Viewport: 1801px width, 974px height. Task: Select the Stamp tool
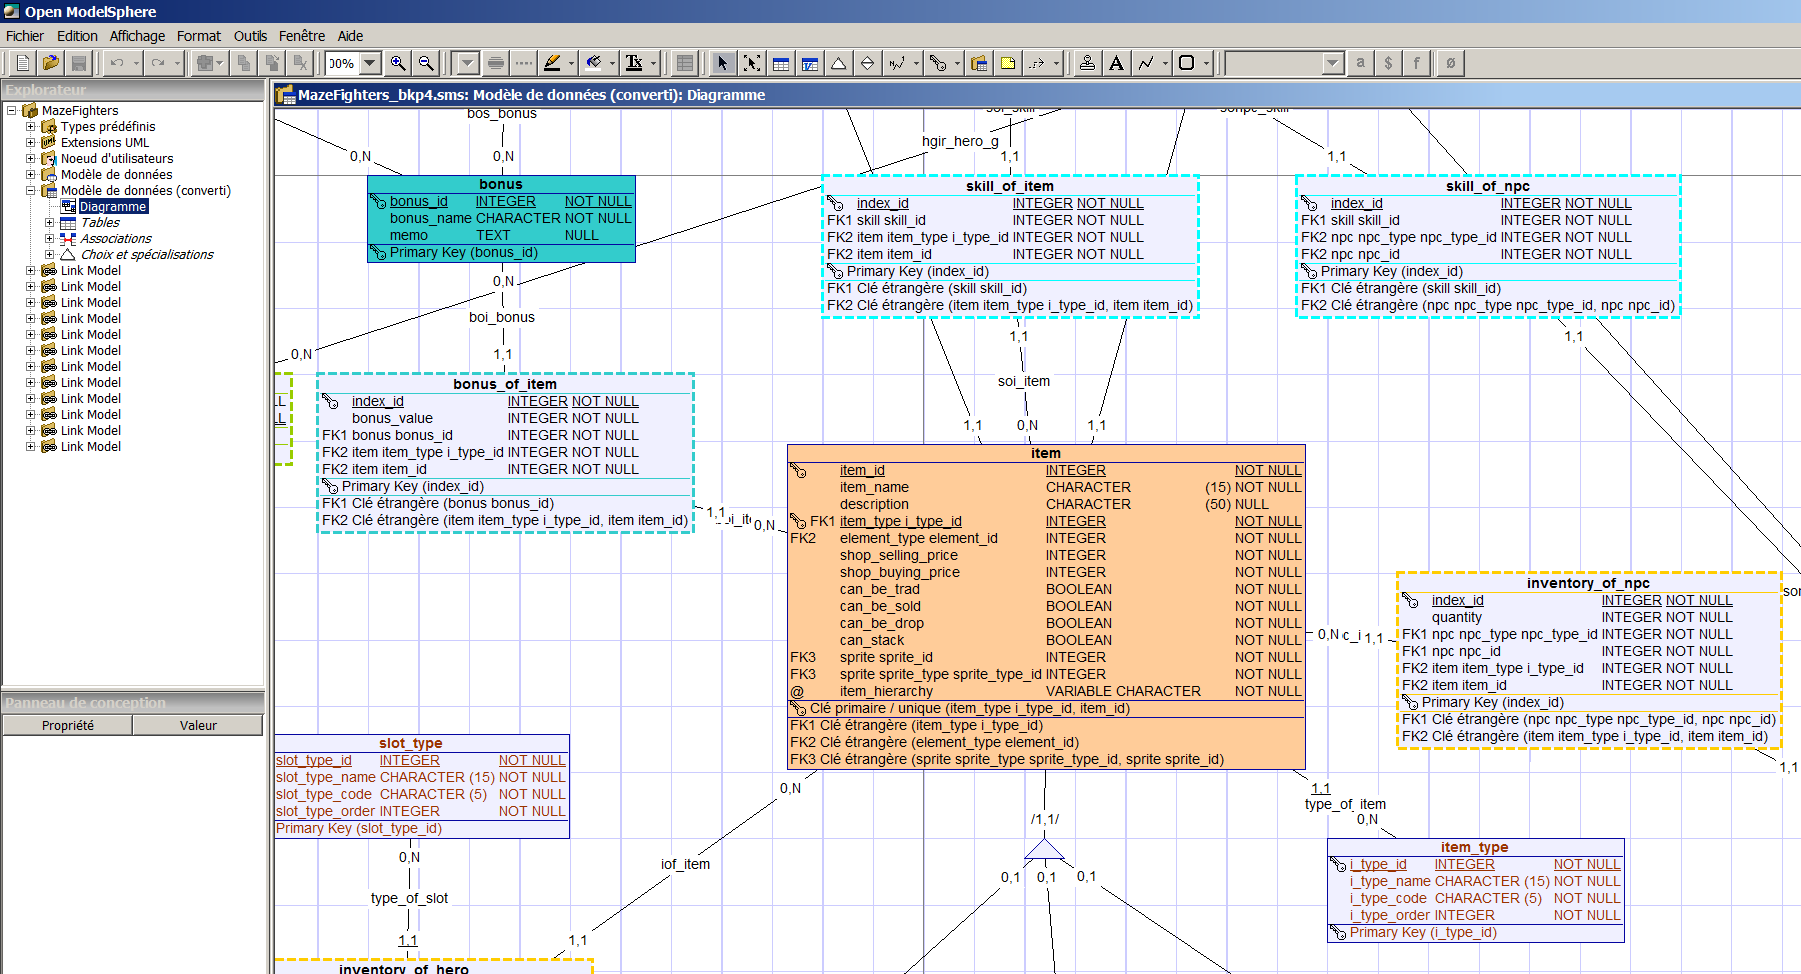1087,63
